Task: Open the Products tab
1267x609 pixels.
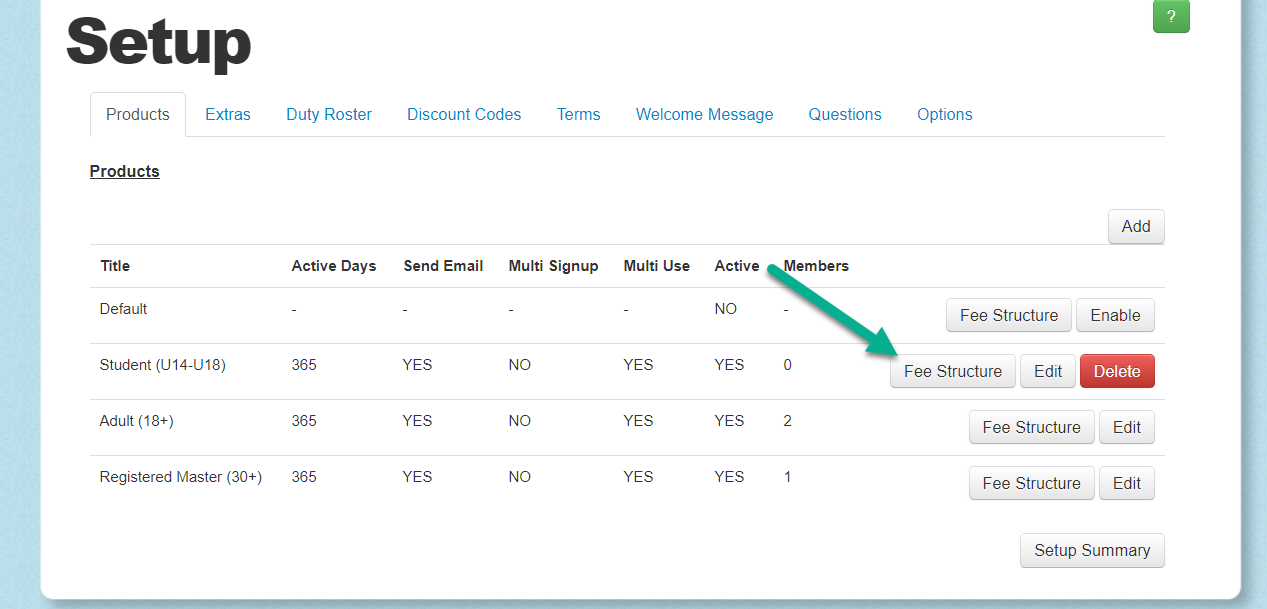Action: click(138, 114)
